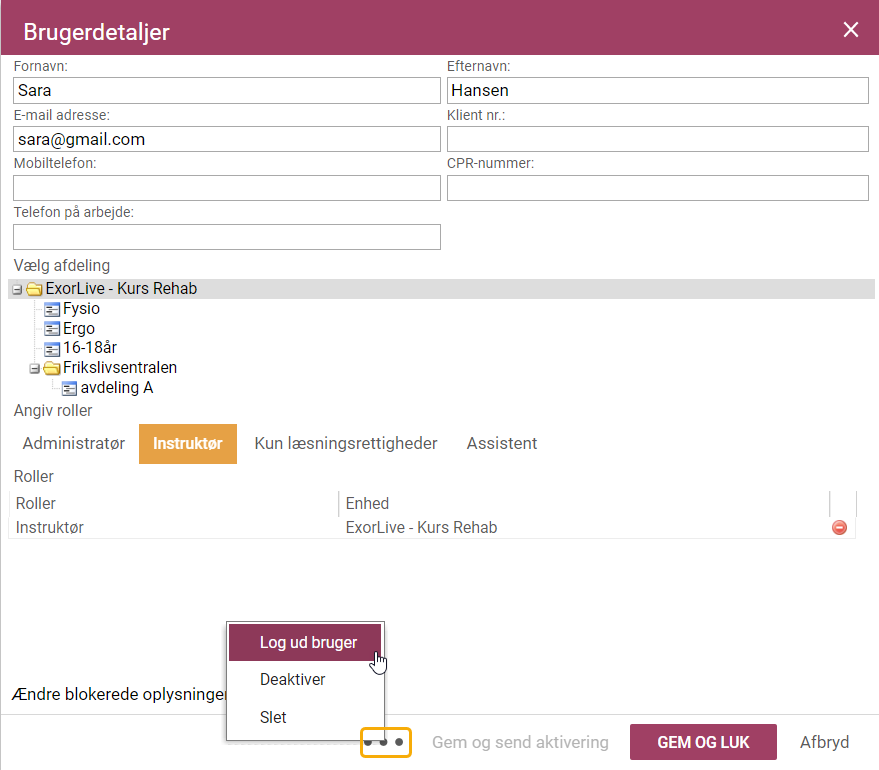Click the GEM OG LUK button
This screenshot has height=770, width=879.
tap(703, 742)
